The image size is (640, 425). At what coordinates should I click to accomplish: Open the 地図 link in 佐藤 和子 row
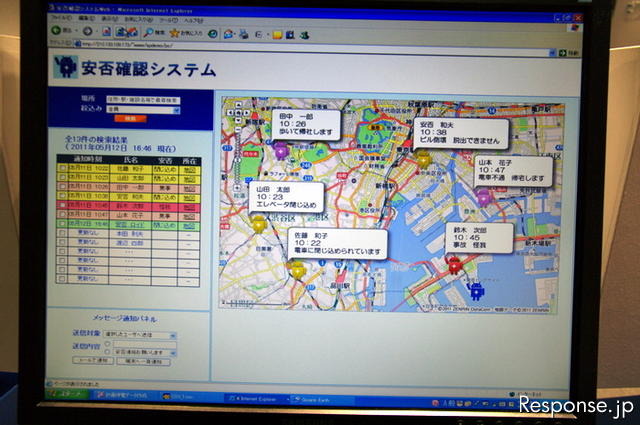(x=189, y=169)
